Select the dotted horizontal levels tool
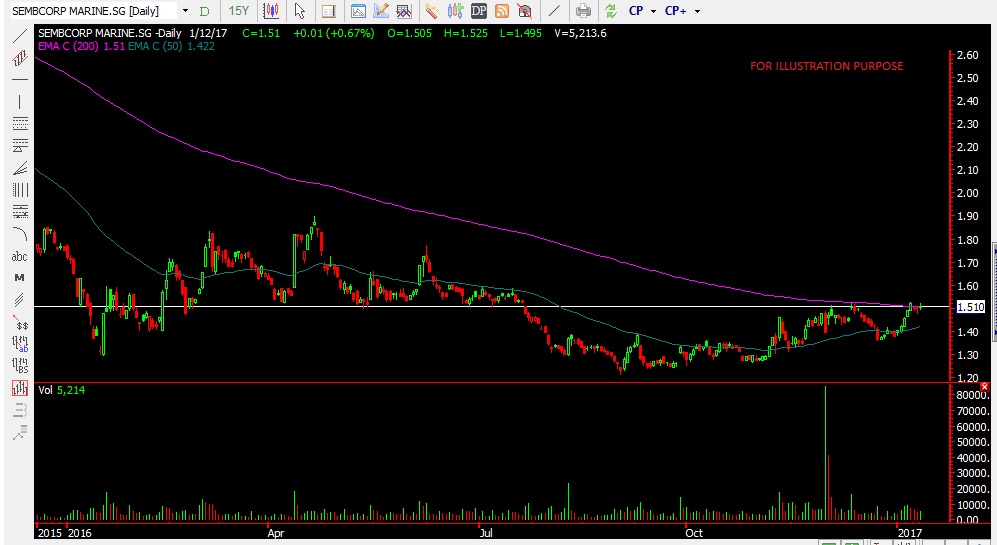Image resolution: width=997 pixels, height=545 pixels. click(20, 123)
